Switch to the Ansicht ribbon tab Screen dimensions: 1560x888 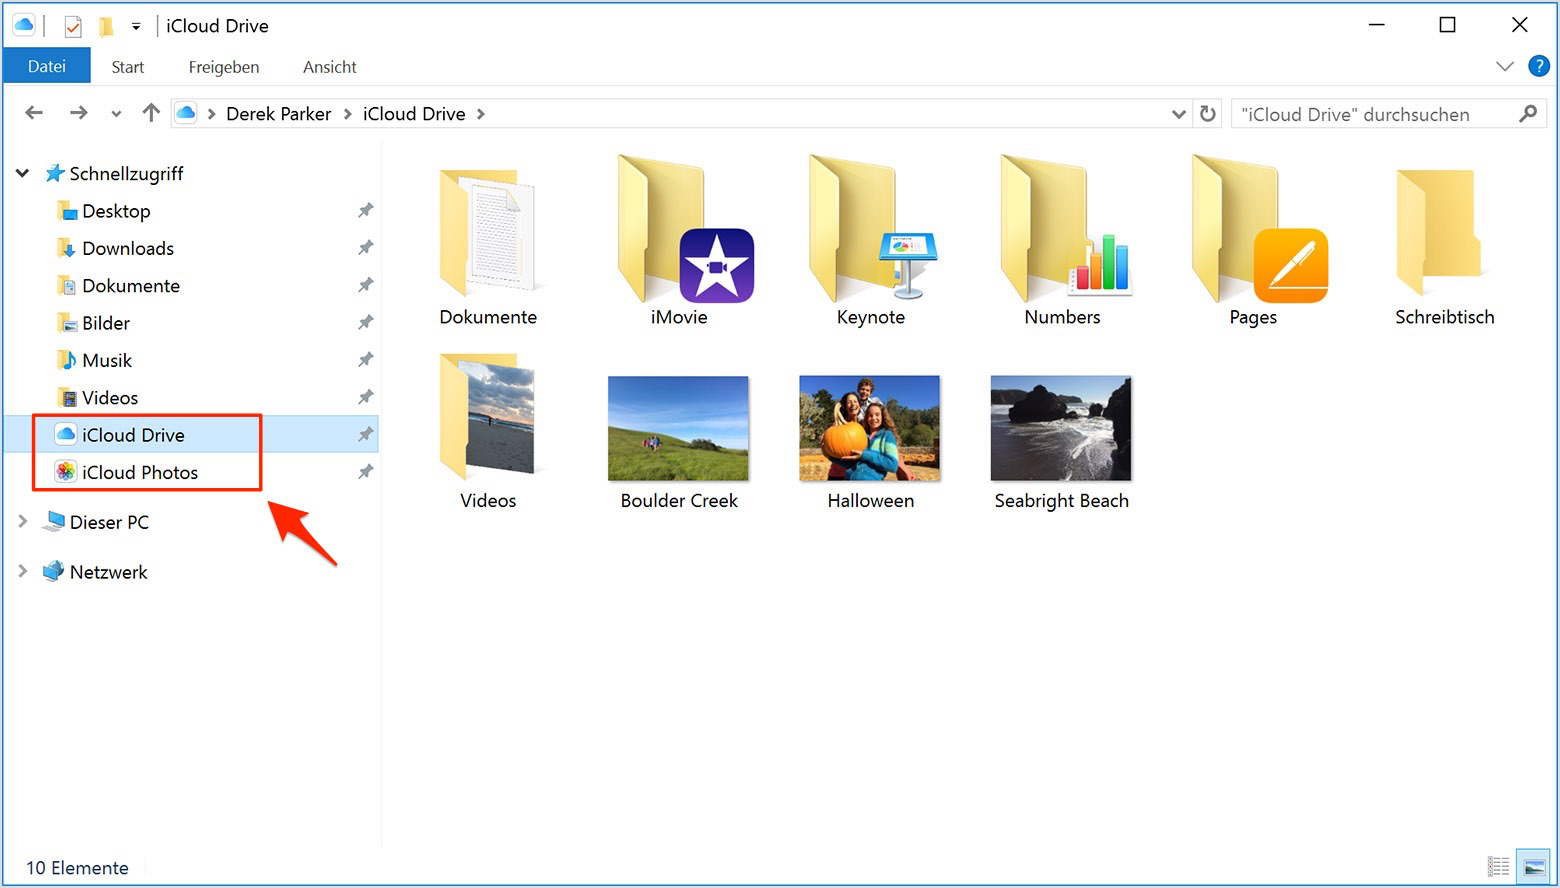coord(329,66)
